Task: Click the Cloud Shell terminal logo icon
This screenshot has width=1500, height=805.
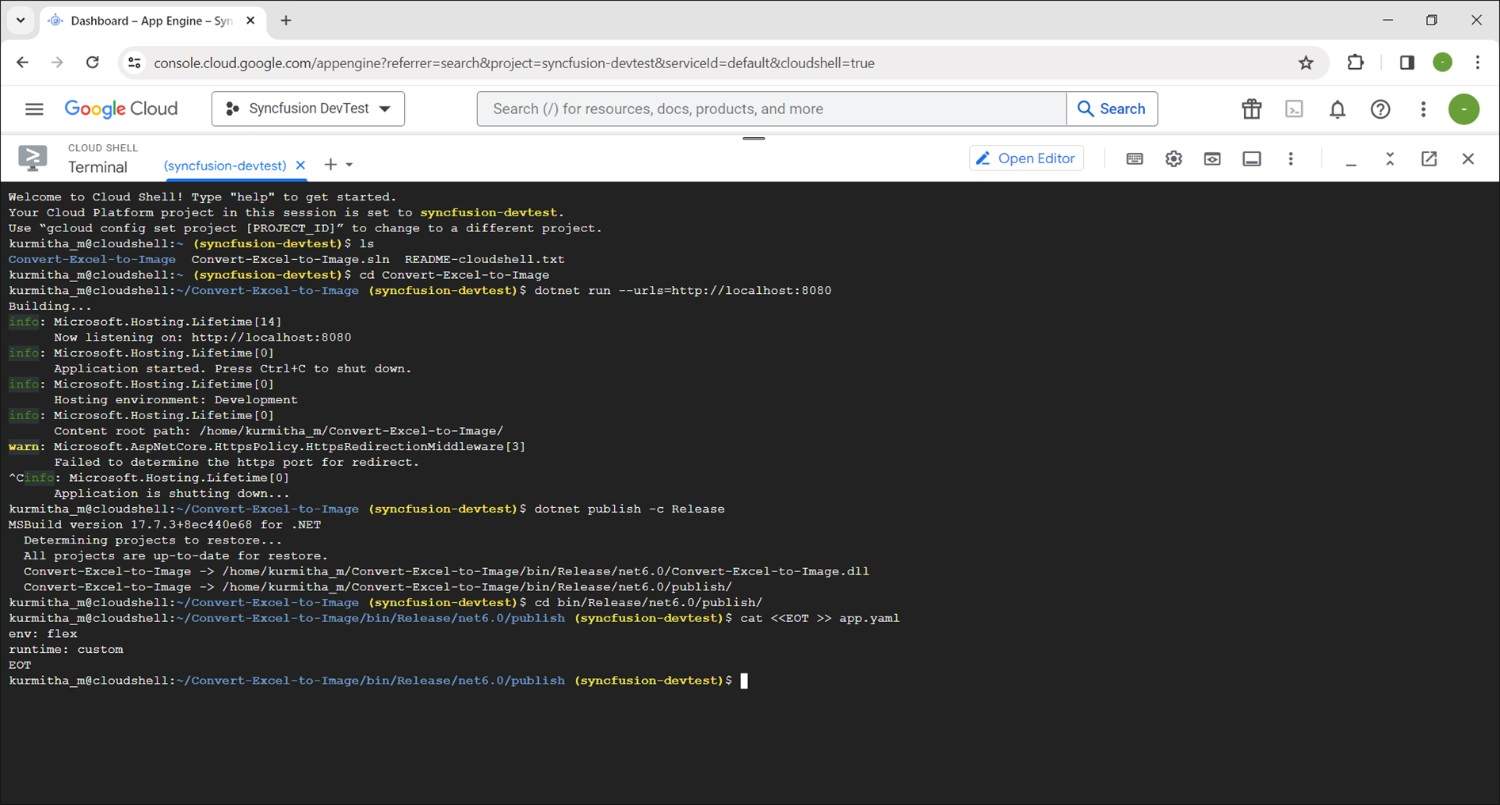Action: (33, 158)
